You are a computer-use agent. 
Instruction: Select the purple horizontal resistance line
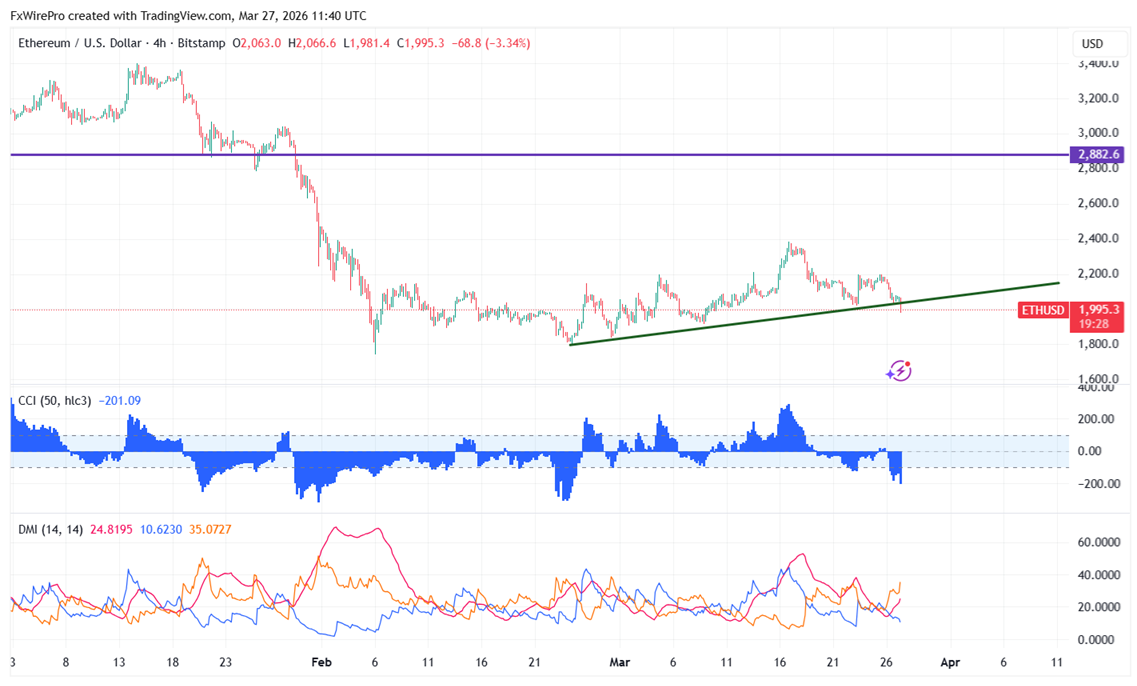click(540, 154)
